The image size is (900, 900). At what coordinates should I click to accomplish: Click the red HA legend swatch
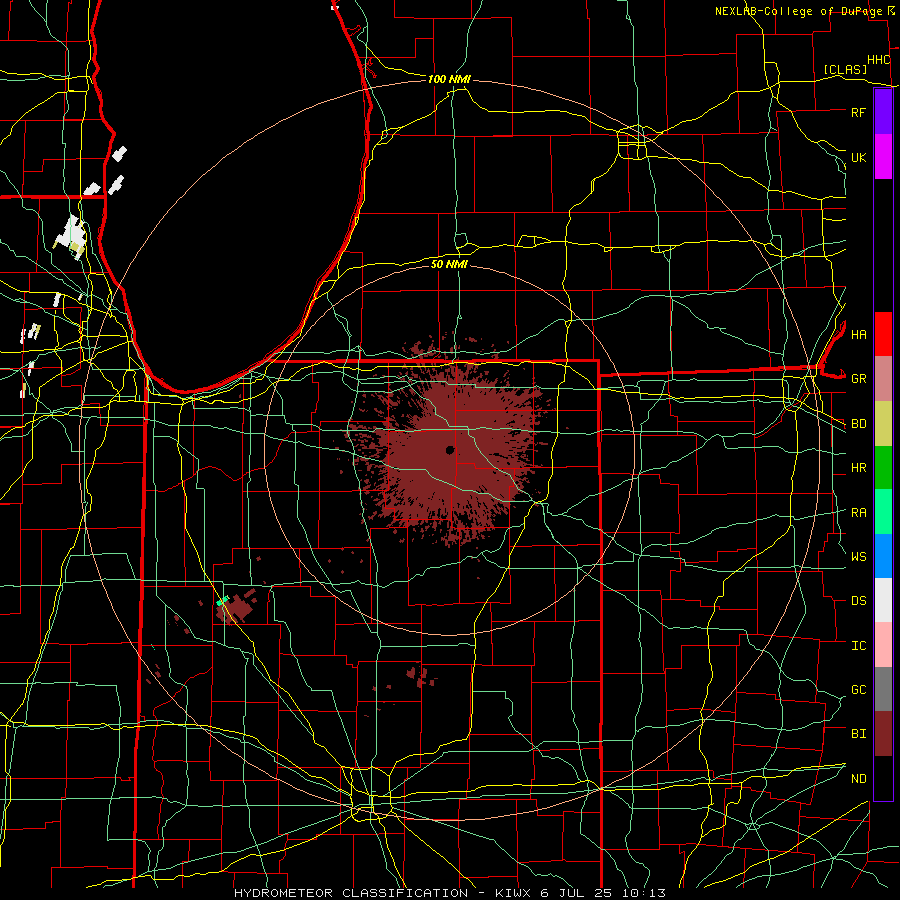pos(883,334)
